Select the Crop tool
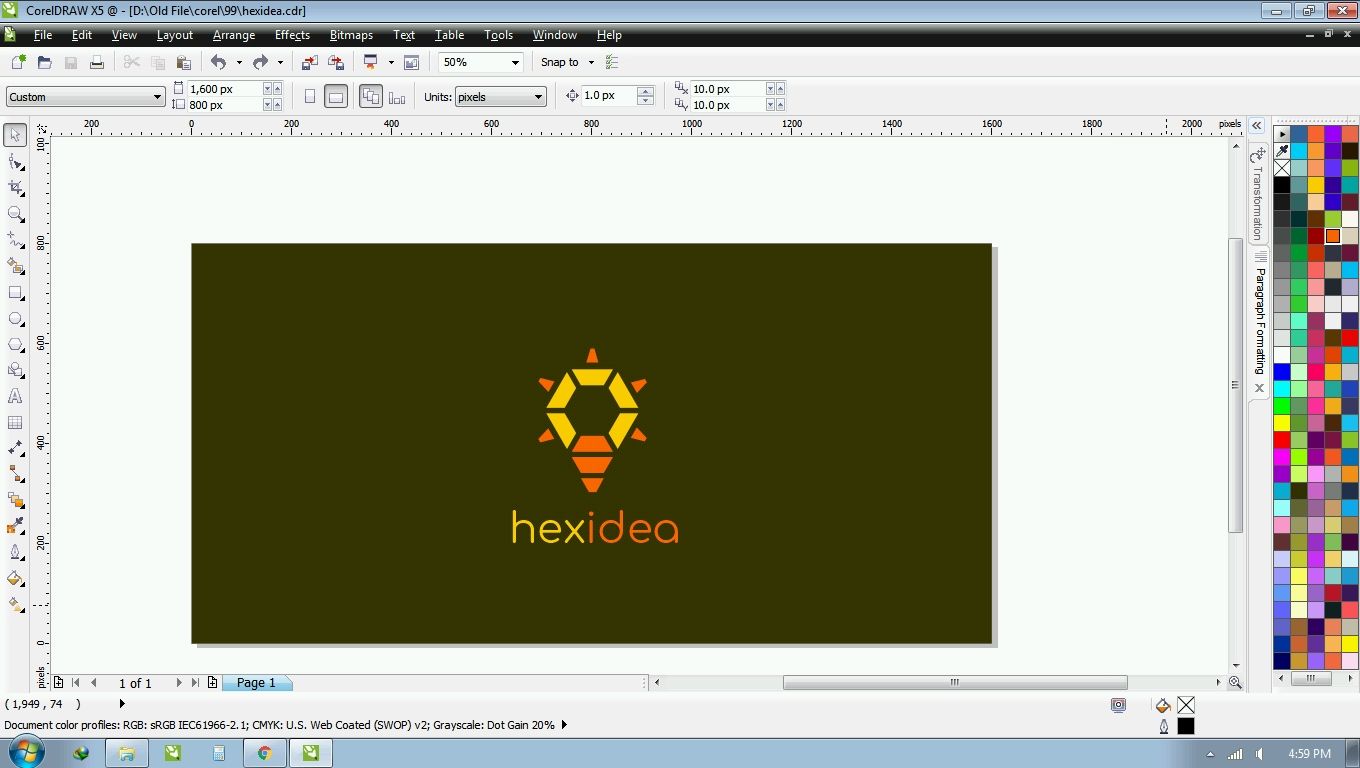 (15, 188)
